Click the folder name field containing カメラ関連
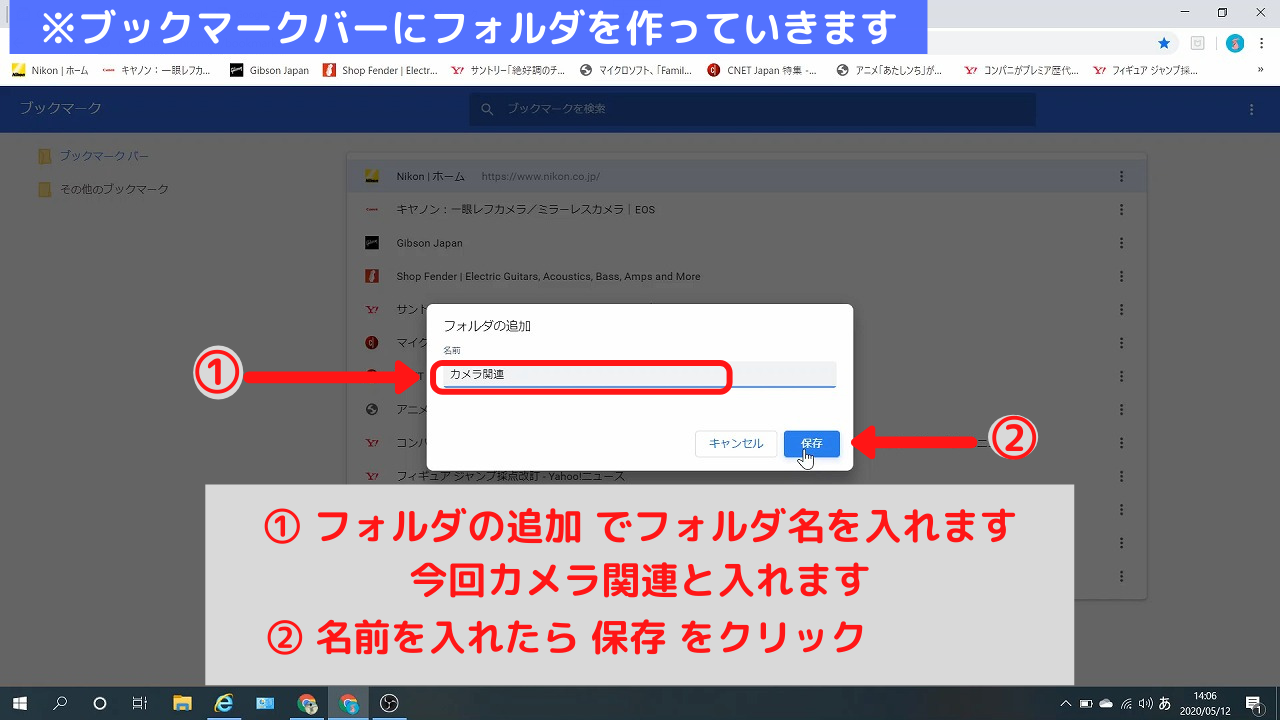Viewport: 1280px width, 720px height. tap(638, 375)
